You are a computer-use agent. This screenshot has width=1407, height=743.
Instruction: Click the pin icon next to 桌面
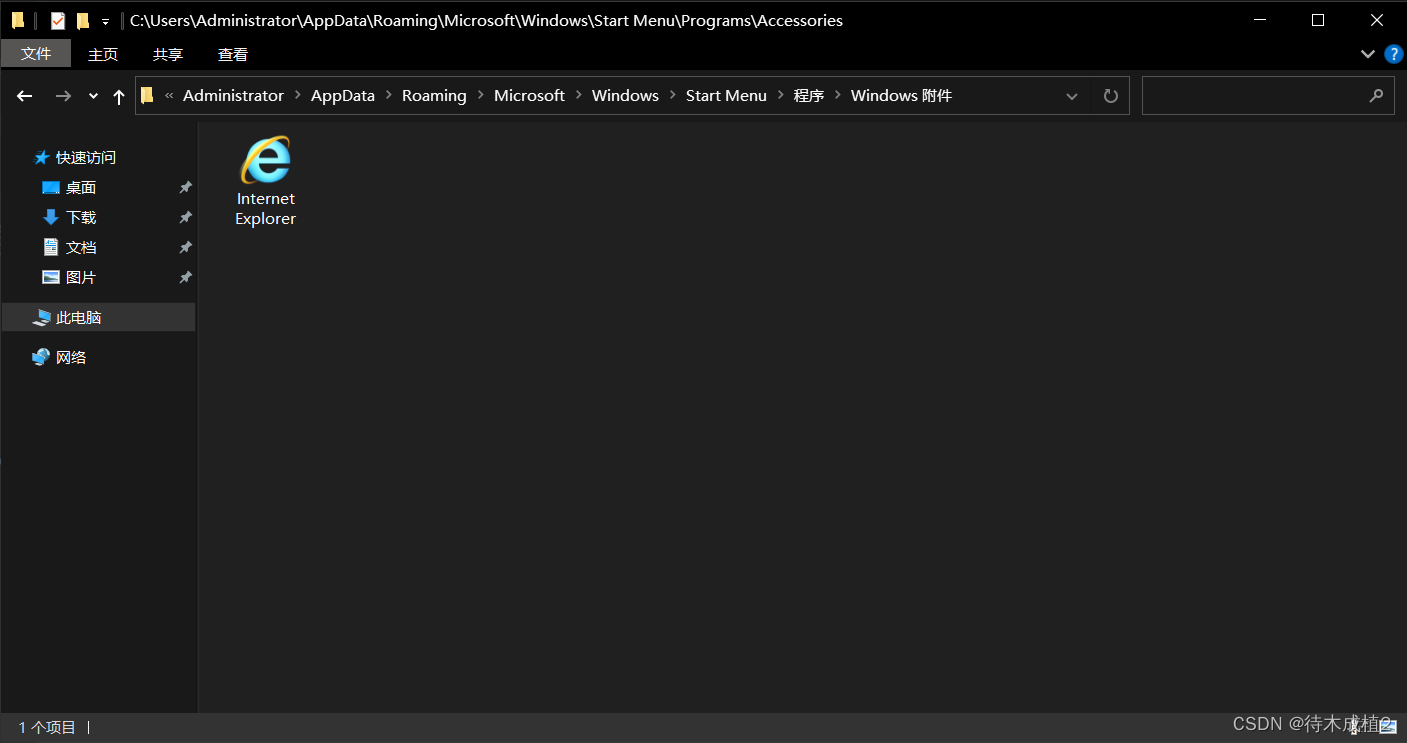[185, 187]
